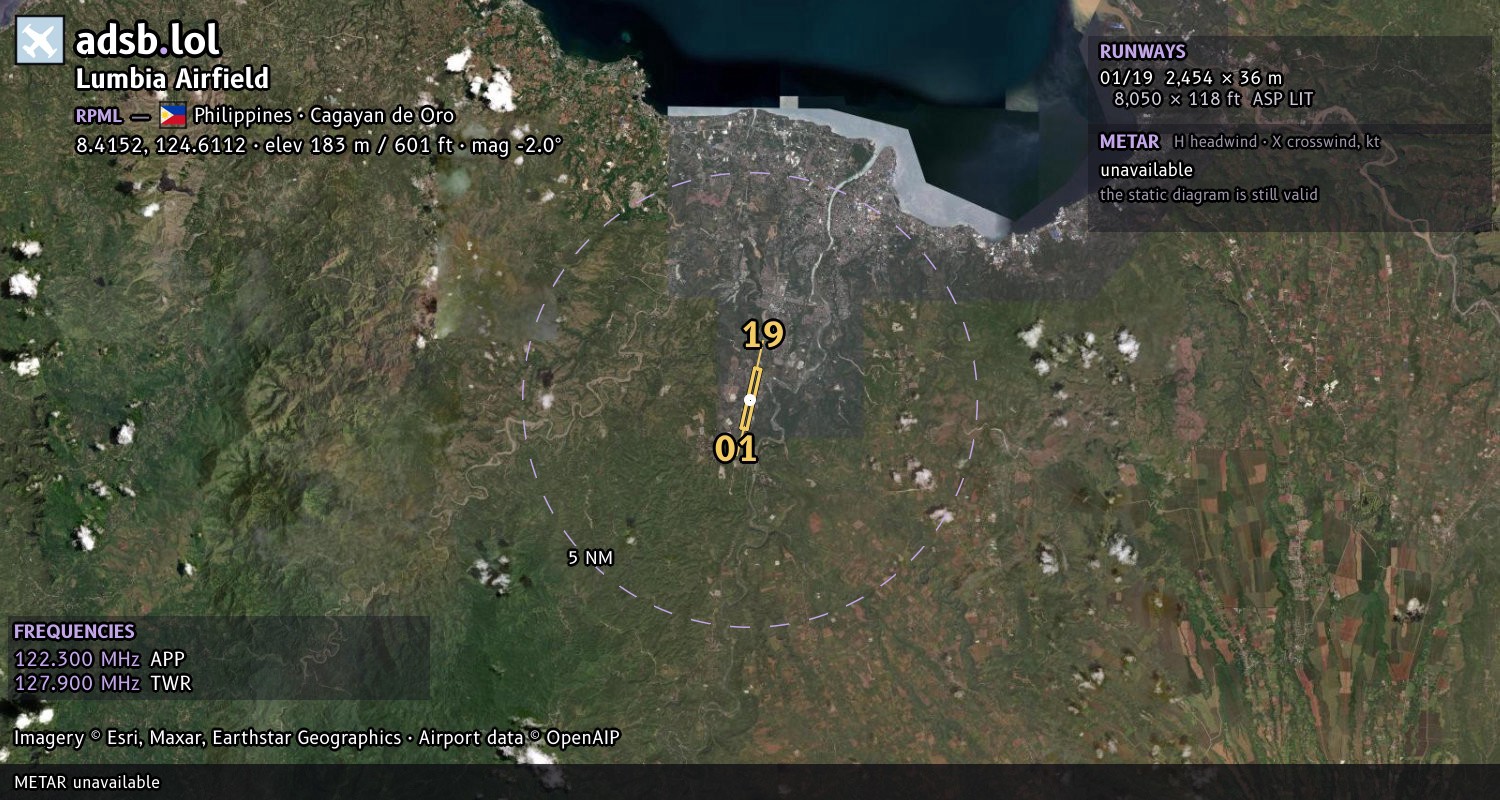
Task: Click the "5 NM" range ring label
Action: [590, 558]
